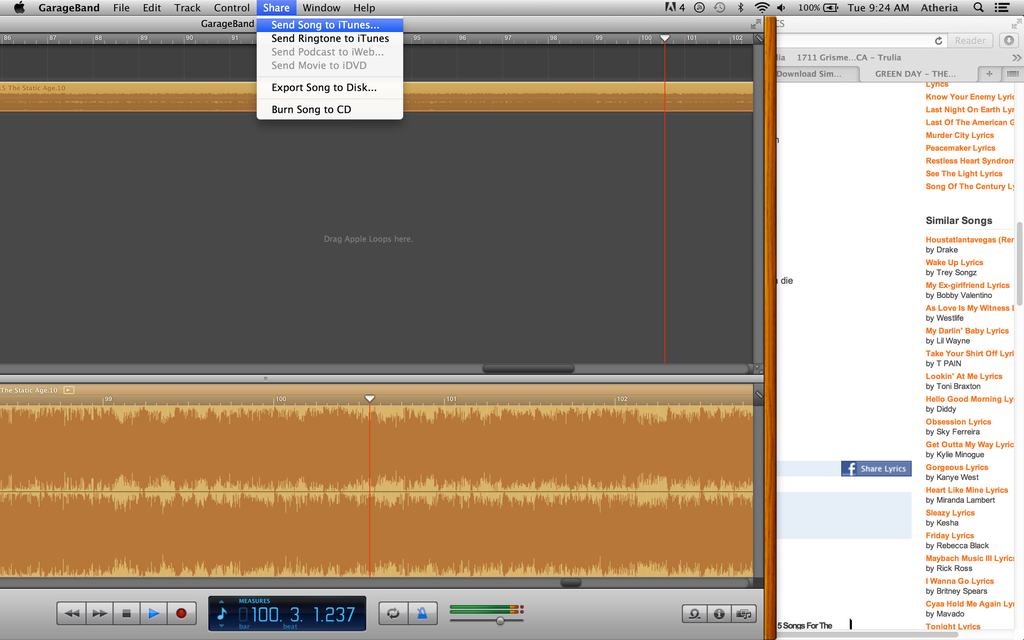1024x640 pixels.
Task: Show Track Info with the 'i' button
Action: click(x=718, y=613)
